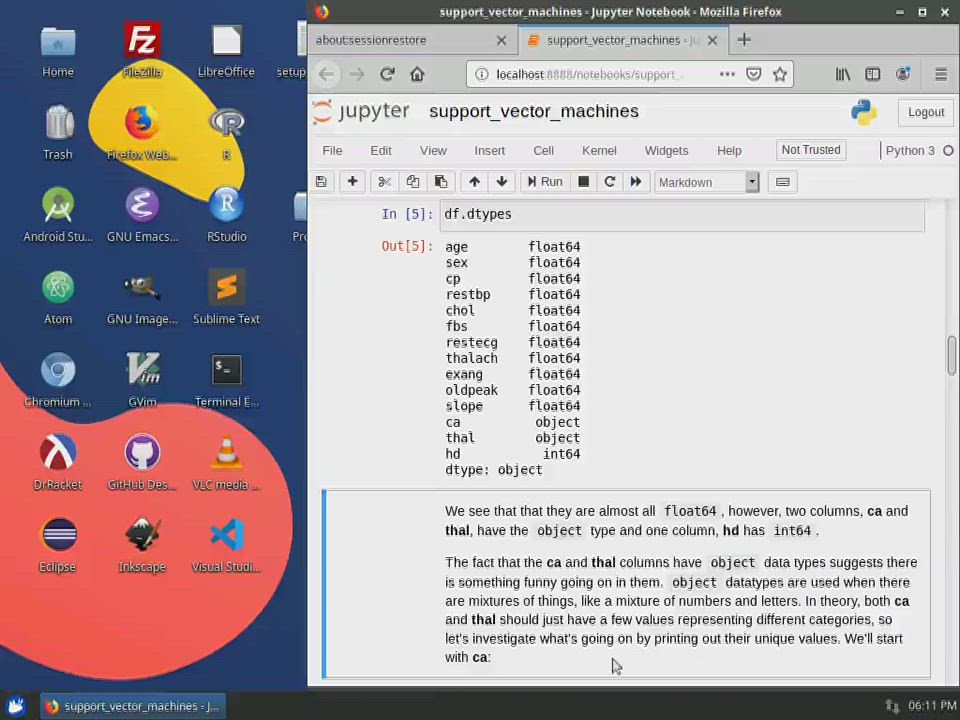The height and width of the screenshot is (720, 960).
Task: Restart the kernel with the circular arrow
Action: [x=610, y=182]
